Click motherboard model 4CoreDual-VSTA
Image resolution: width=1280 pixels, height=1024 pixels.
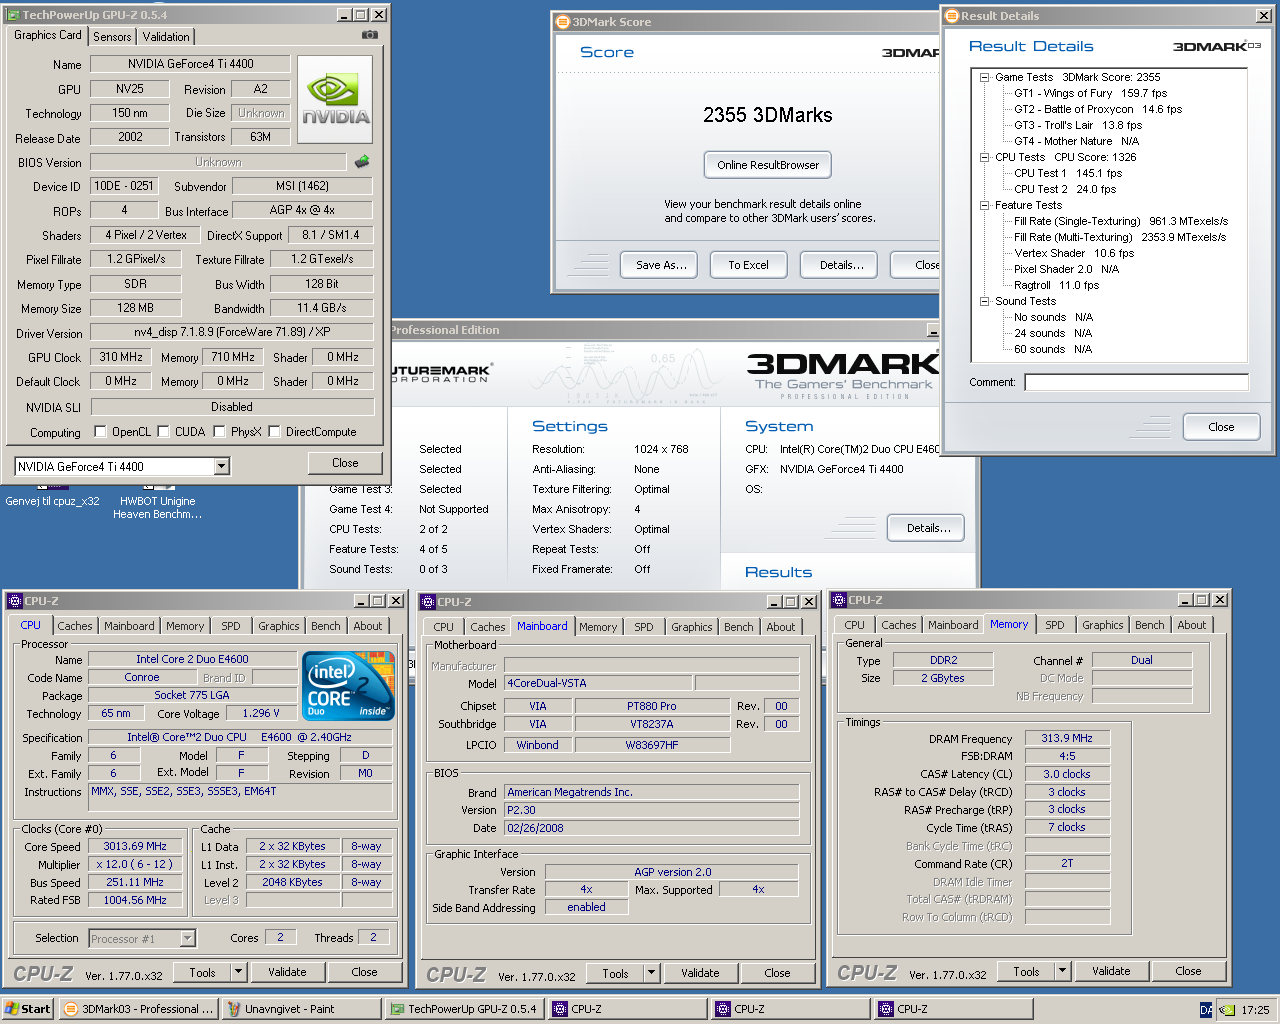[x=596, y=683]
